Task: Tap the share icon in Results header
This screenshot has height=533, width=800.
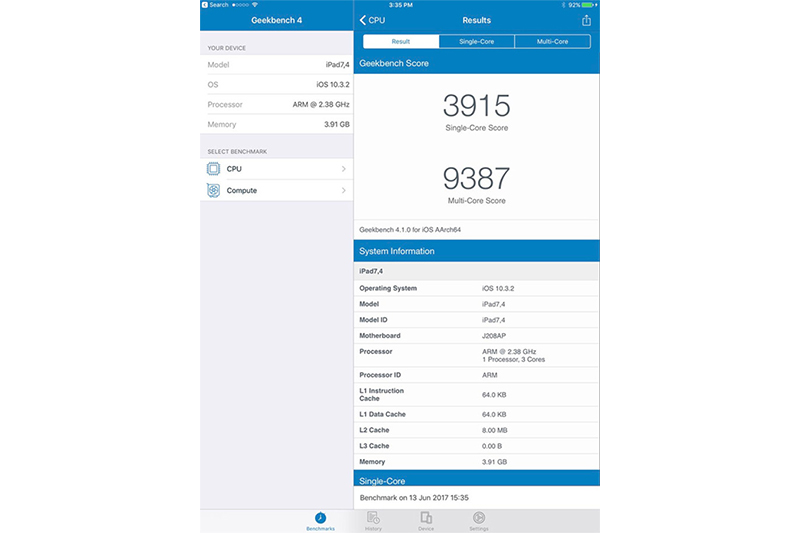Action: pyautogui.click(x=586, y=20)
